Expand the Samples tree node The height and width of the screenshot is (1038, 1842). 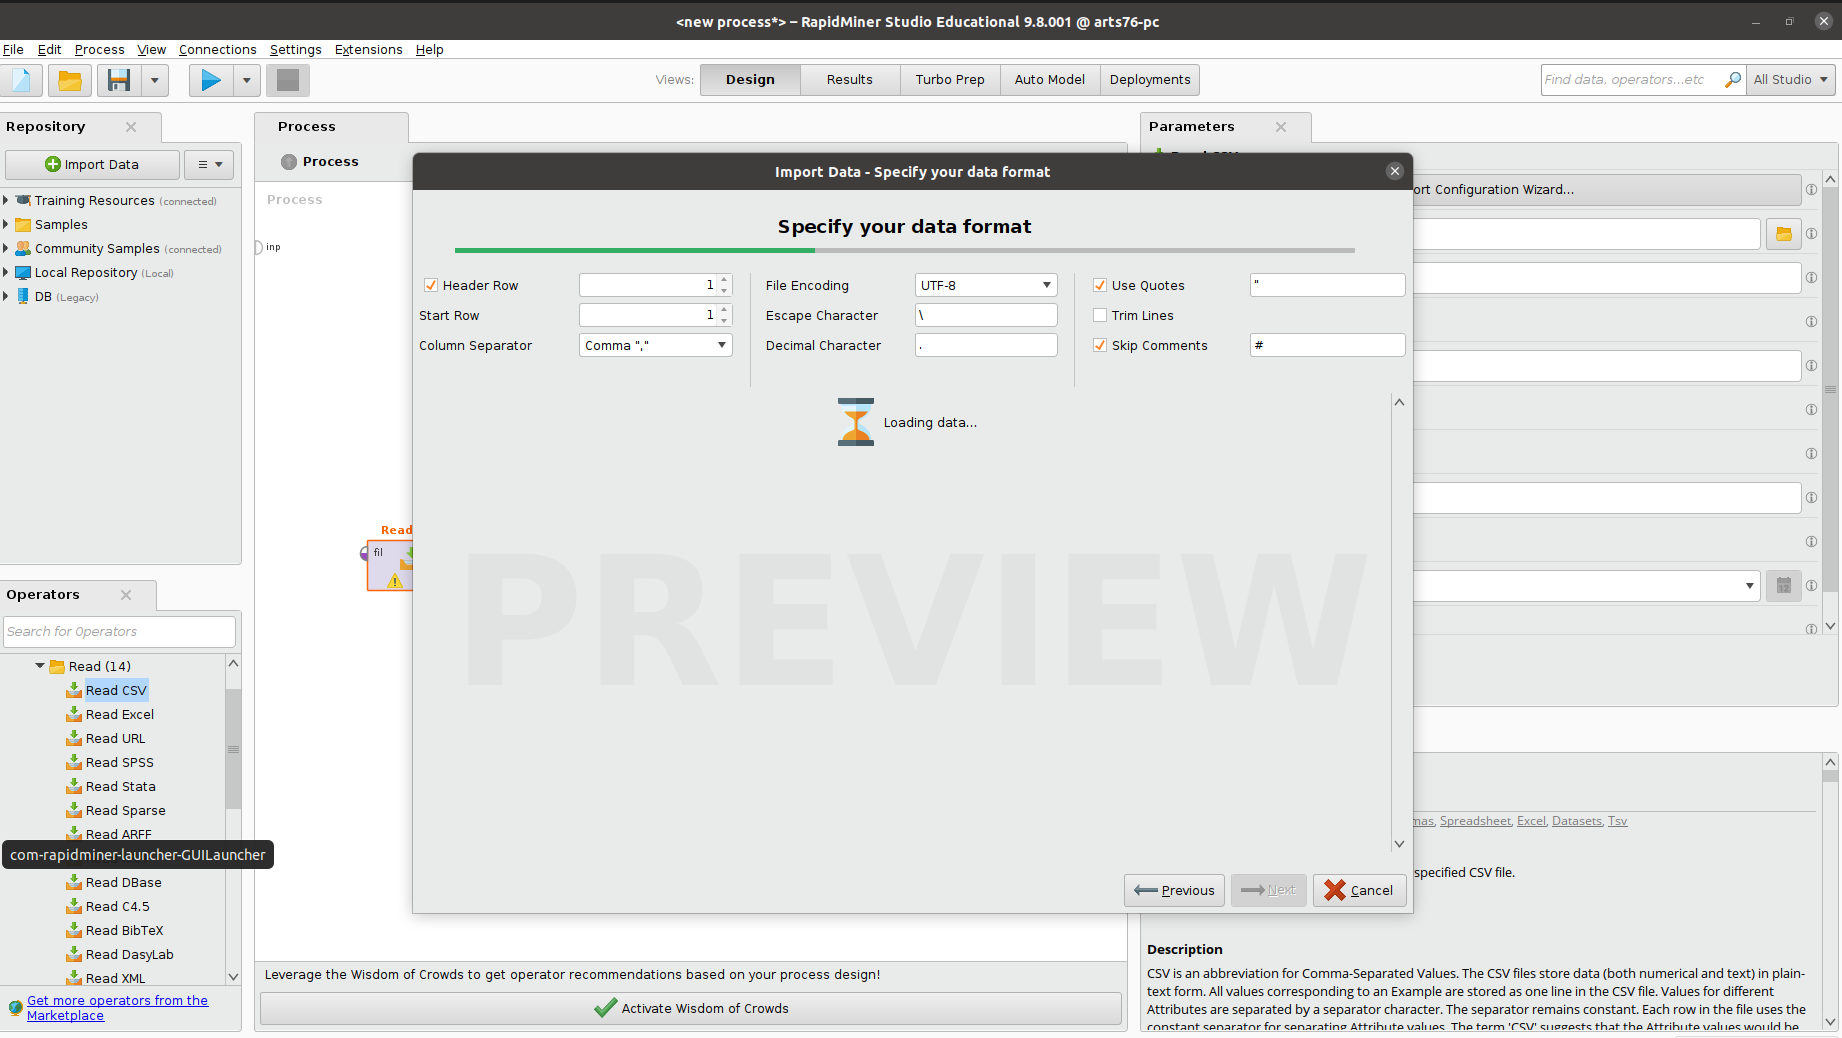click(x=6, y=224)
